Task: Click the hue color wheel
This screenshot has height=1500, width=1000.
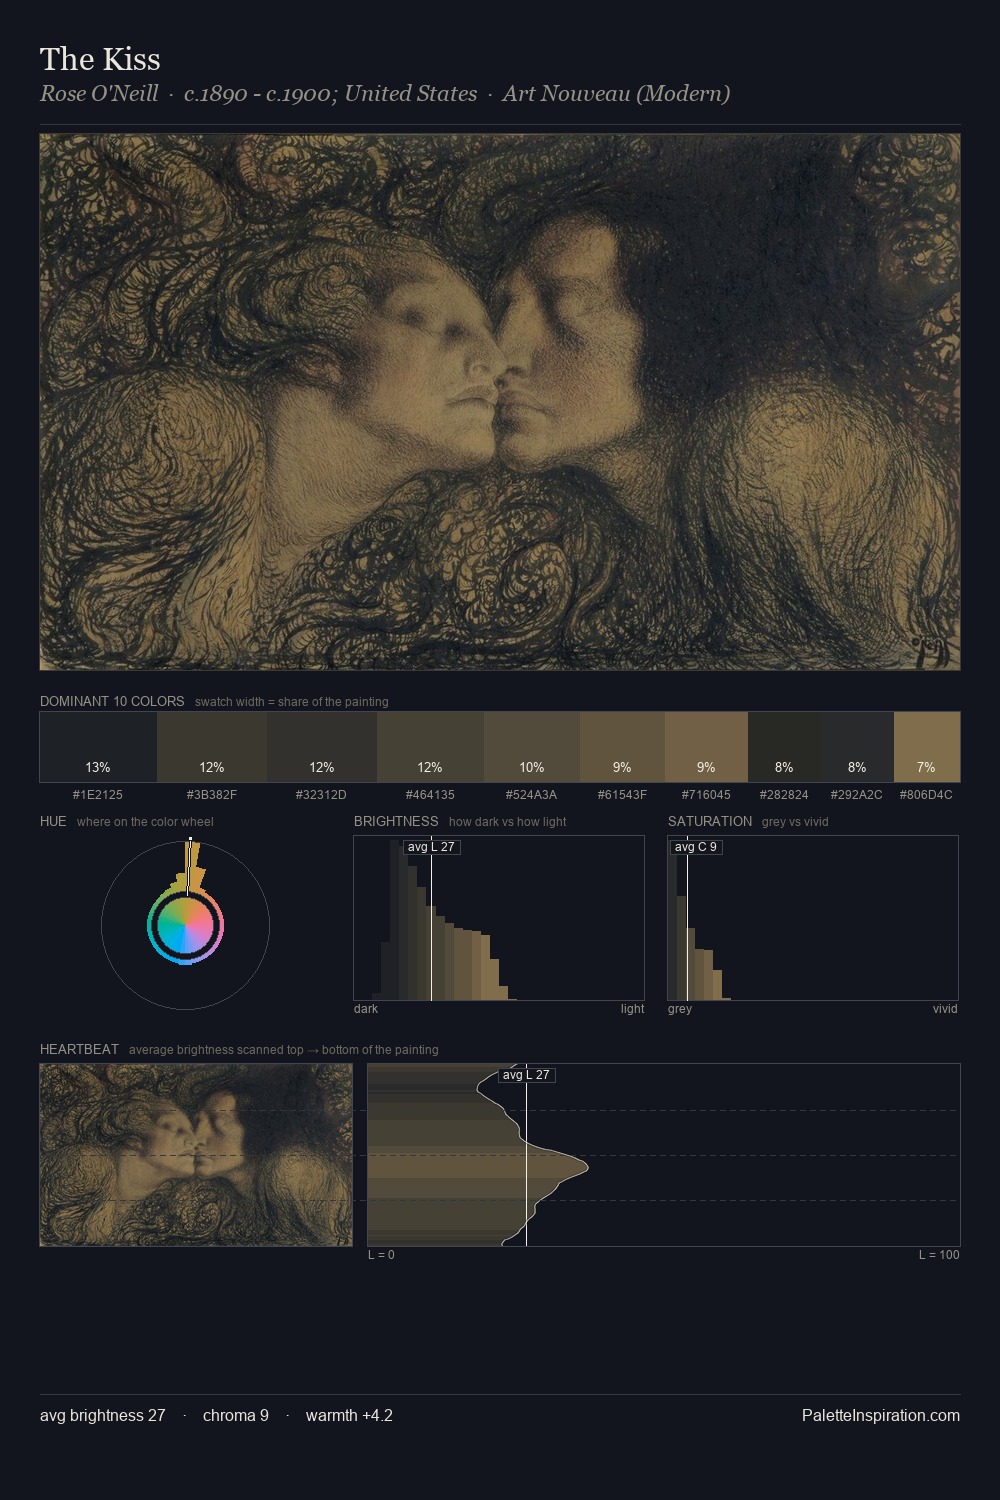Action: click(x=185, y=925)
